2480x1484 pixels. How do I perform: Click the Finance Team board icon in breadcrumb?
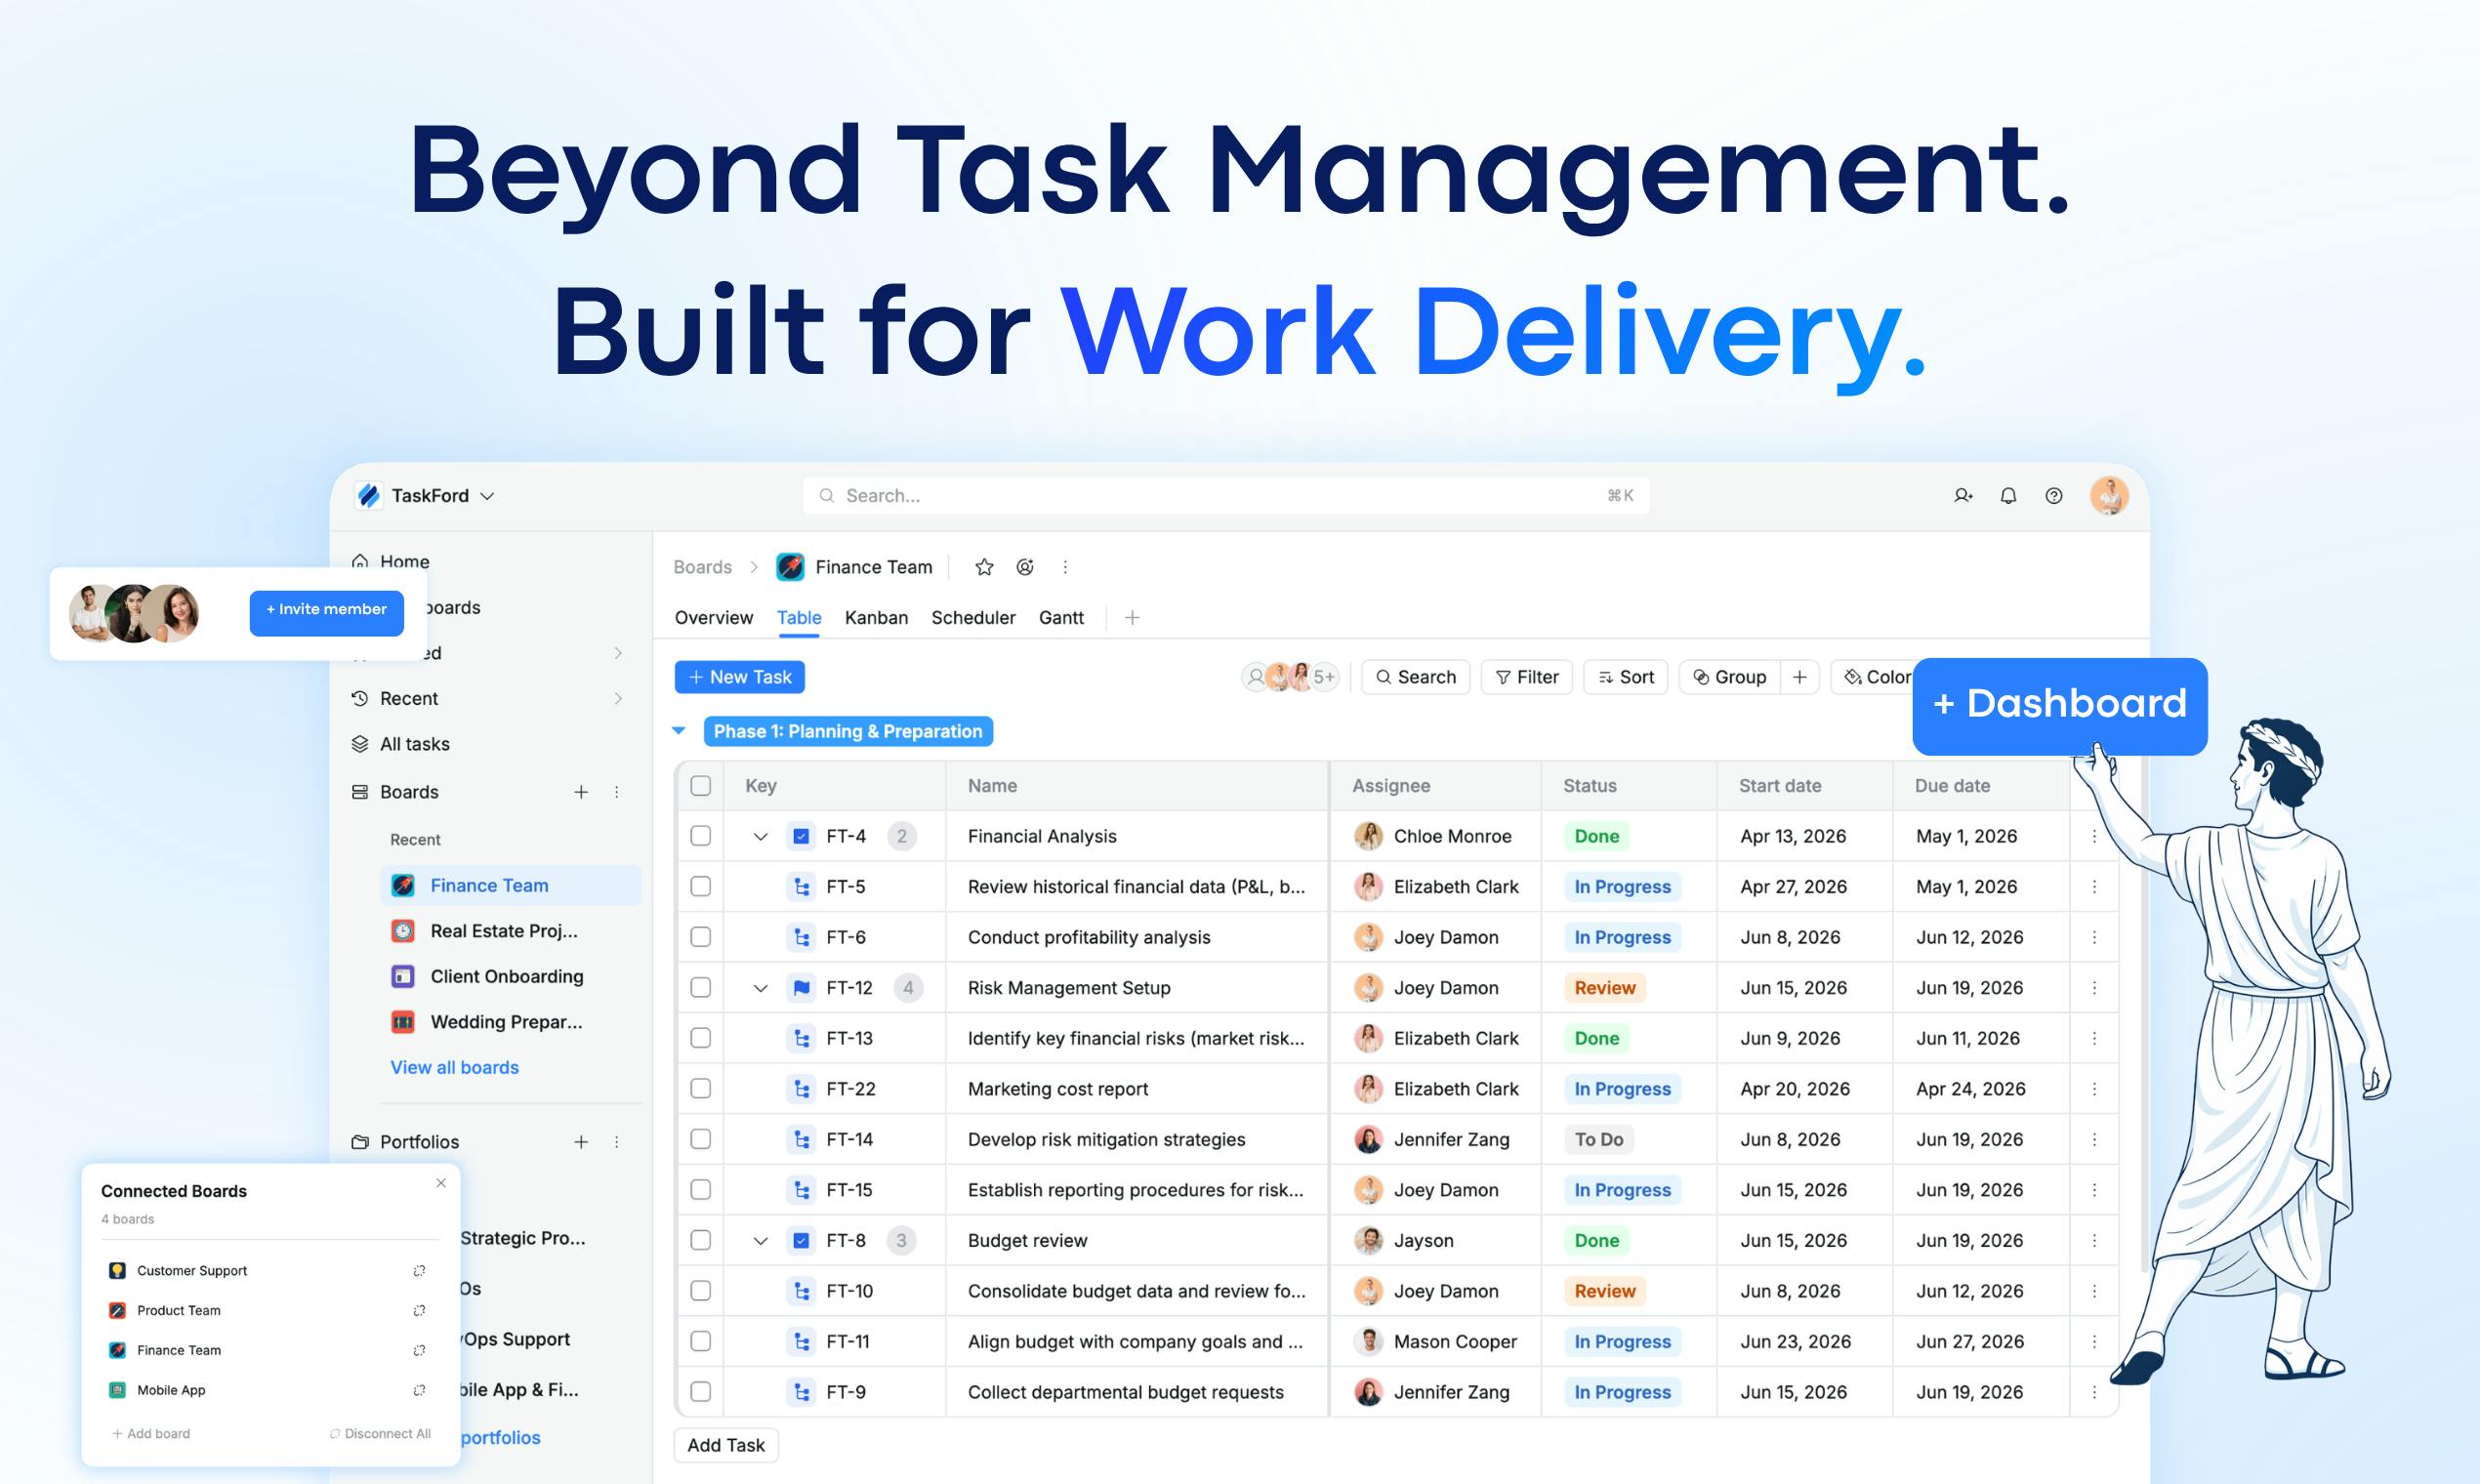790,567
